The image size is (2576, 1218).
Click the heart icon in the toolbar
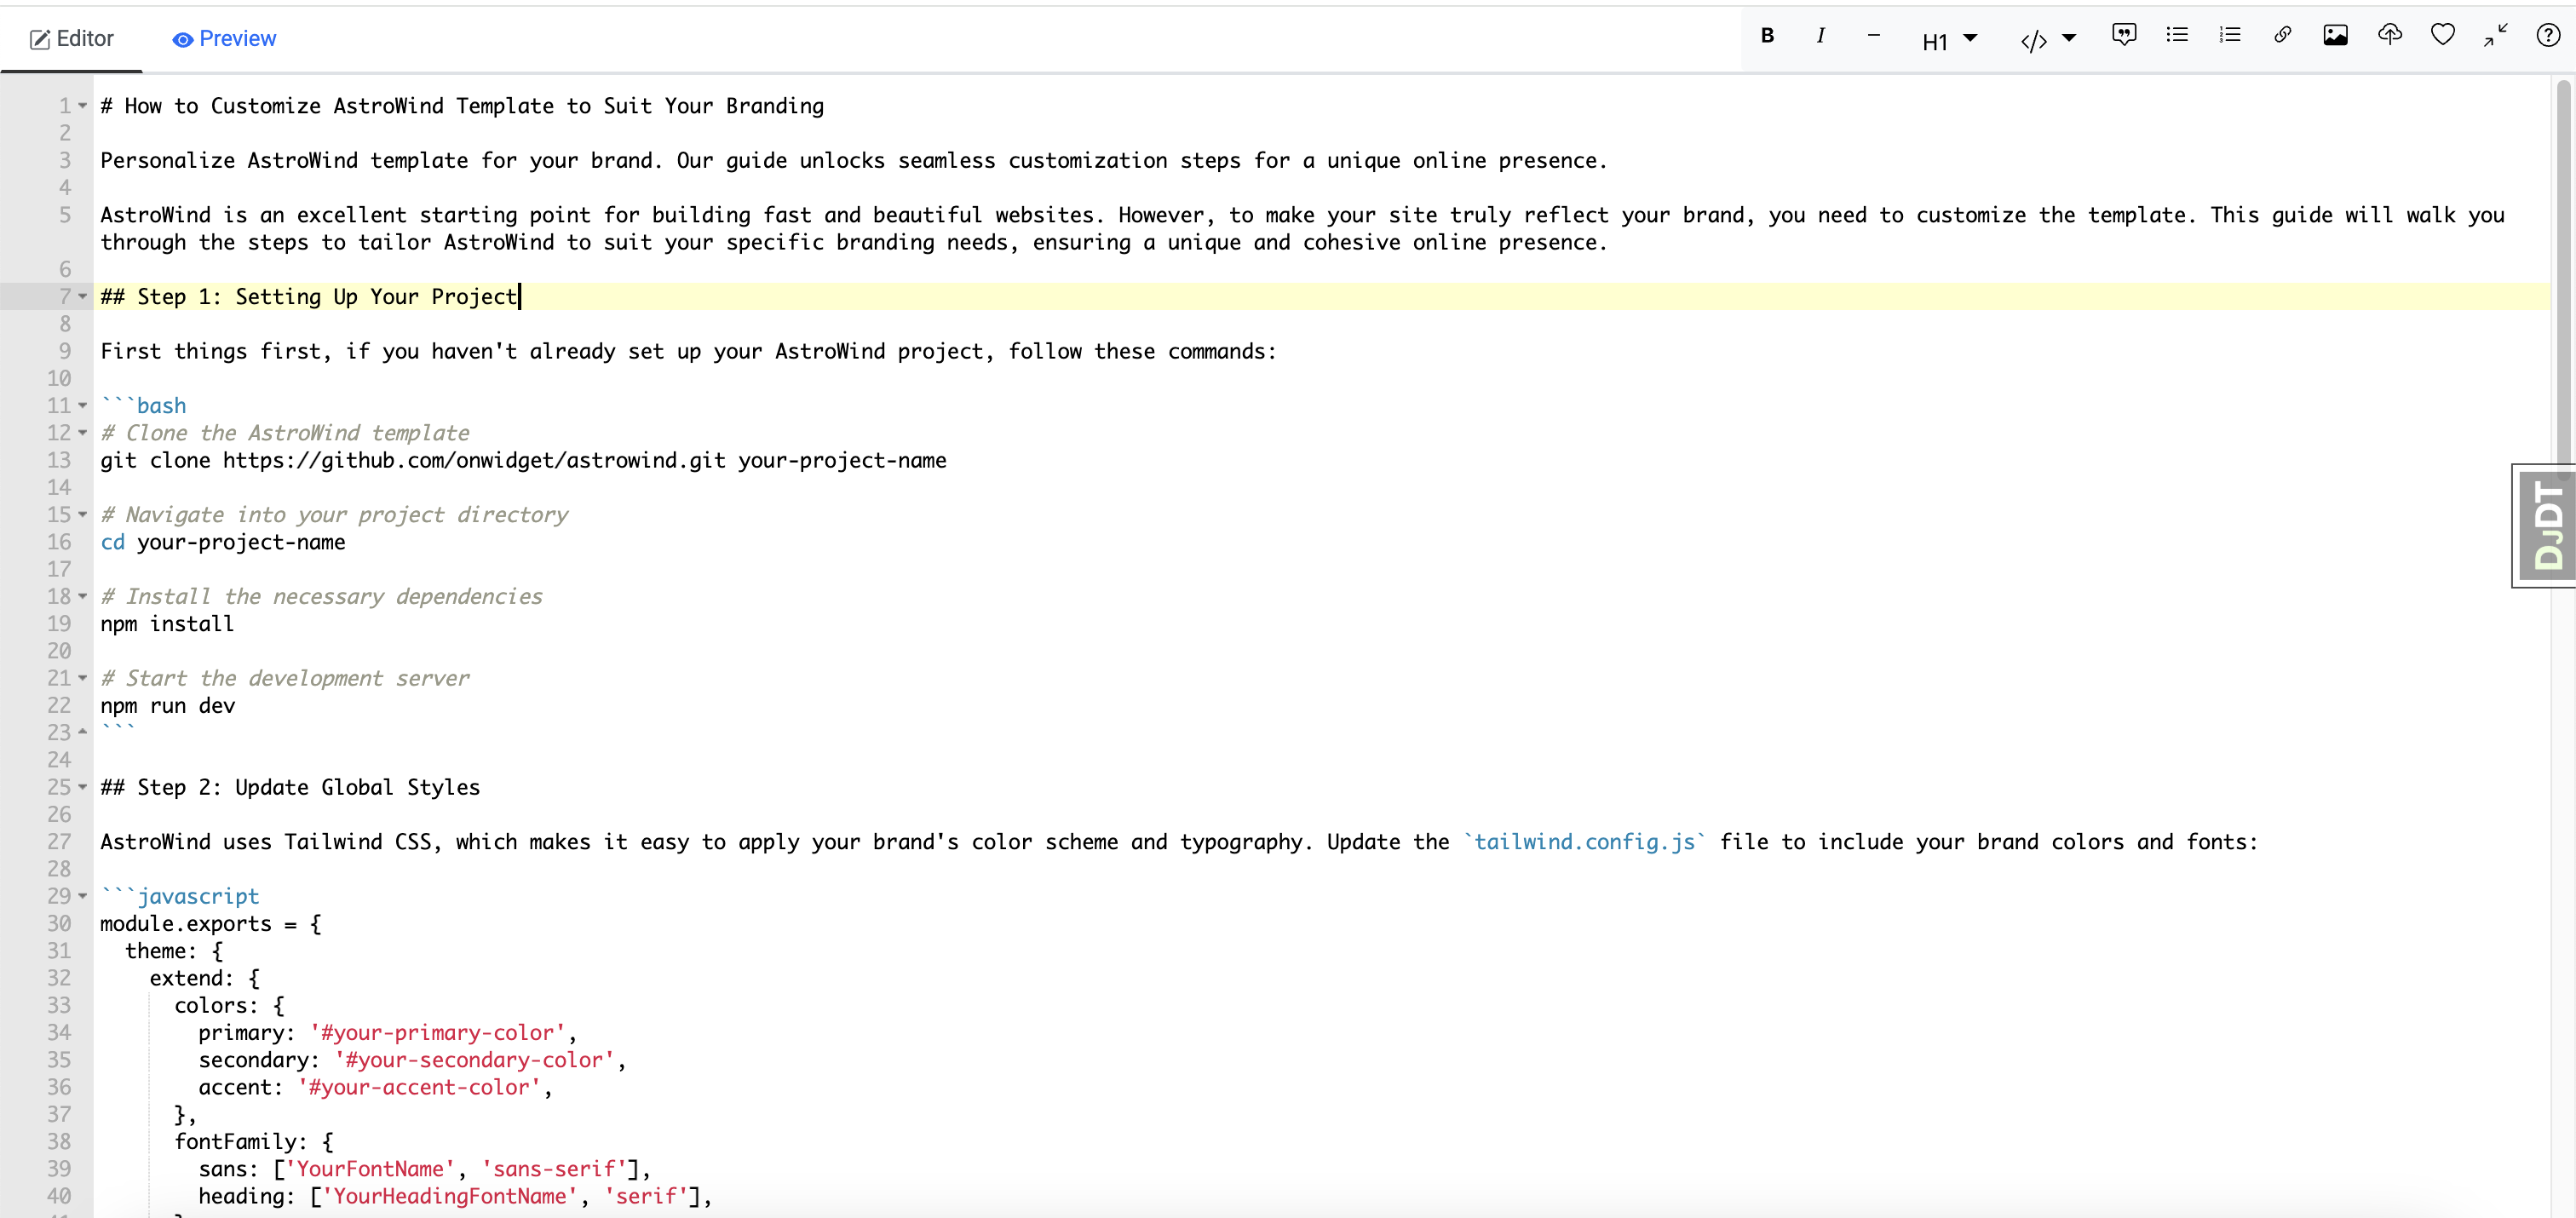click(2442, 36)
